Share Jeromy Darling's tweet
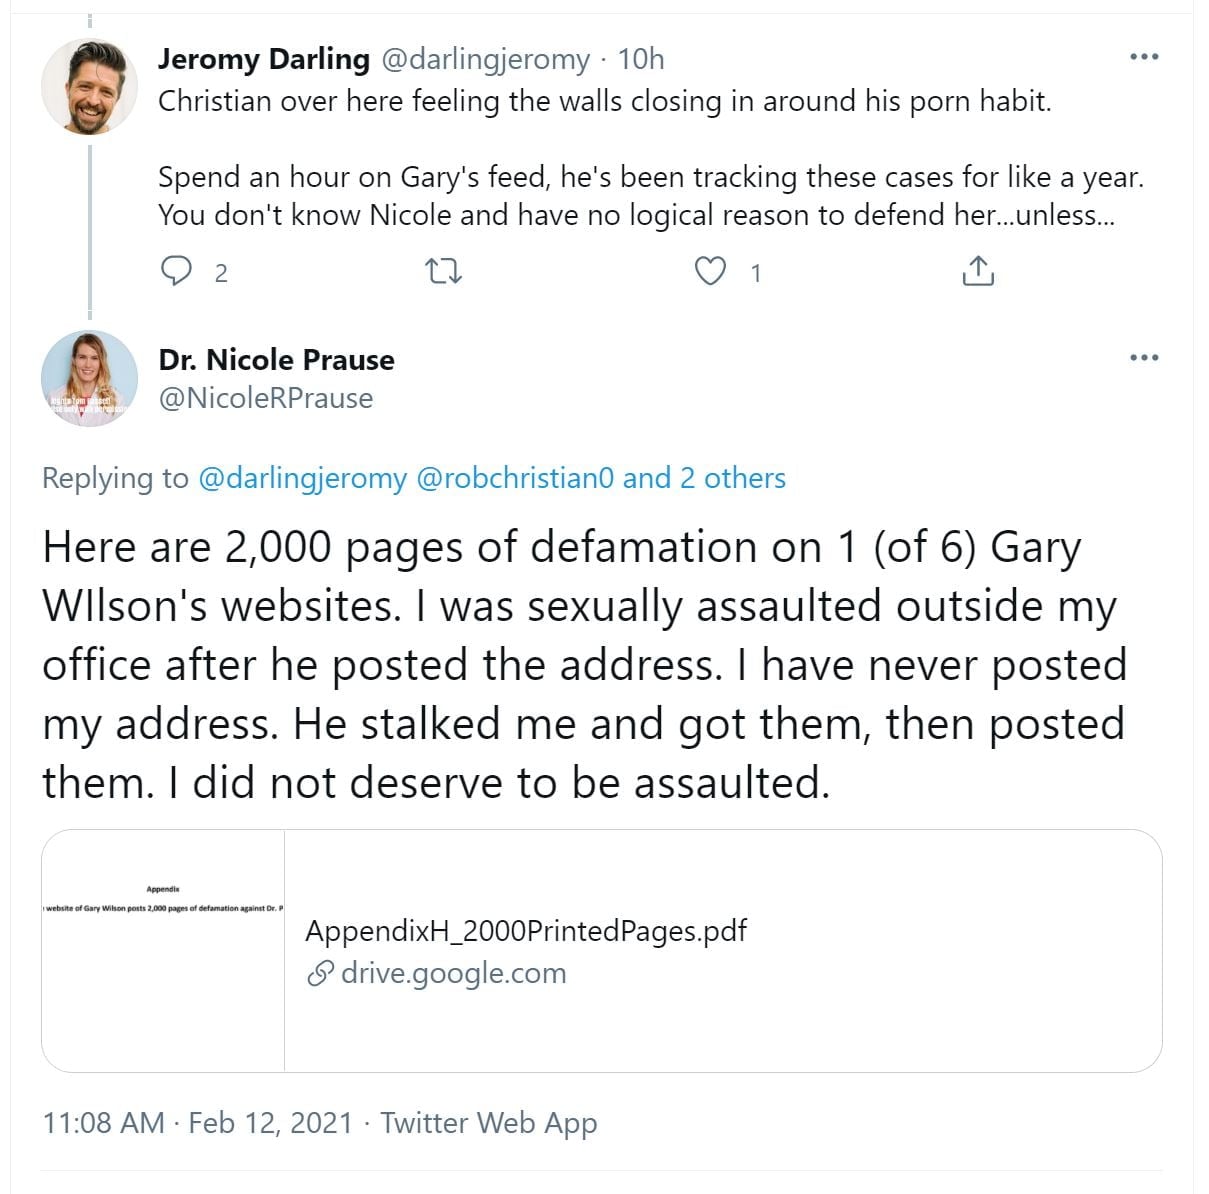 pyautogui.click(x=977, y=271)
